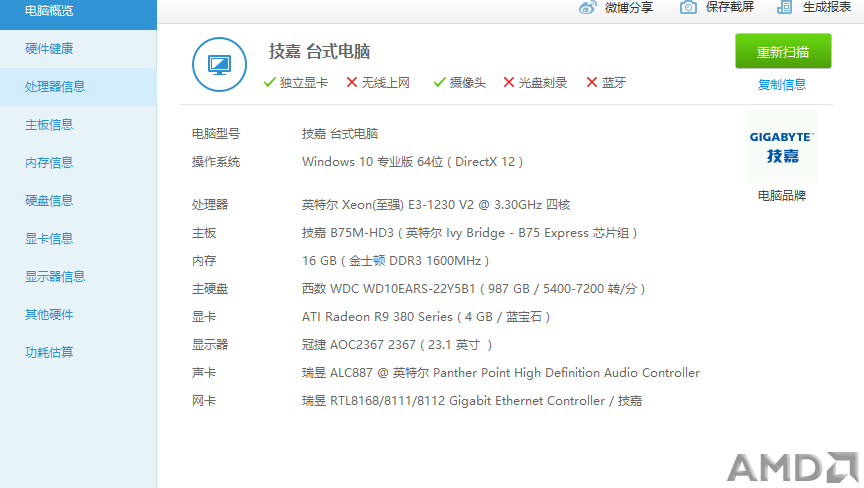The image size is (864, 488).
Task: Click the save screenshot camera icon
Action: (x=688, y=7)
